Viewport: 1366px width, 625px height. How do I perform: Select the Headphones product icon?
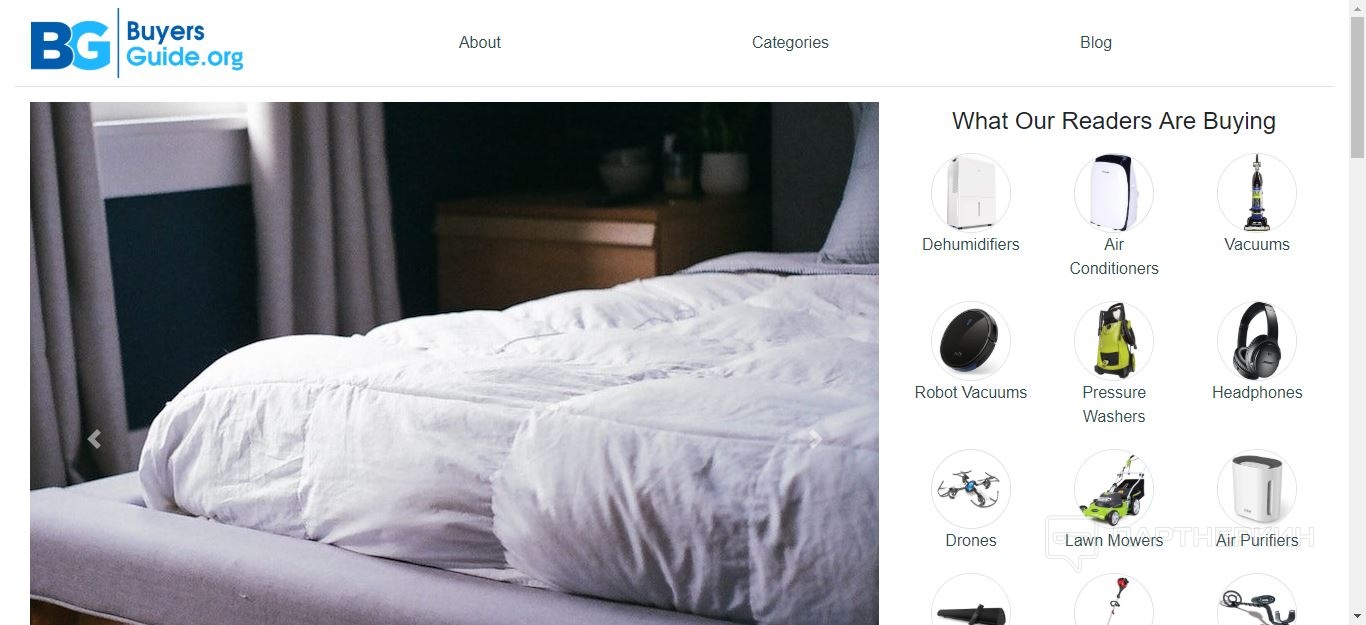[1256, 340]
